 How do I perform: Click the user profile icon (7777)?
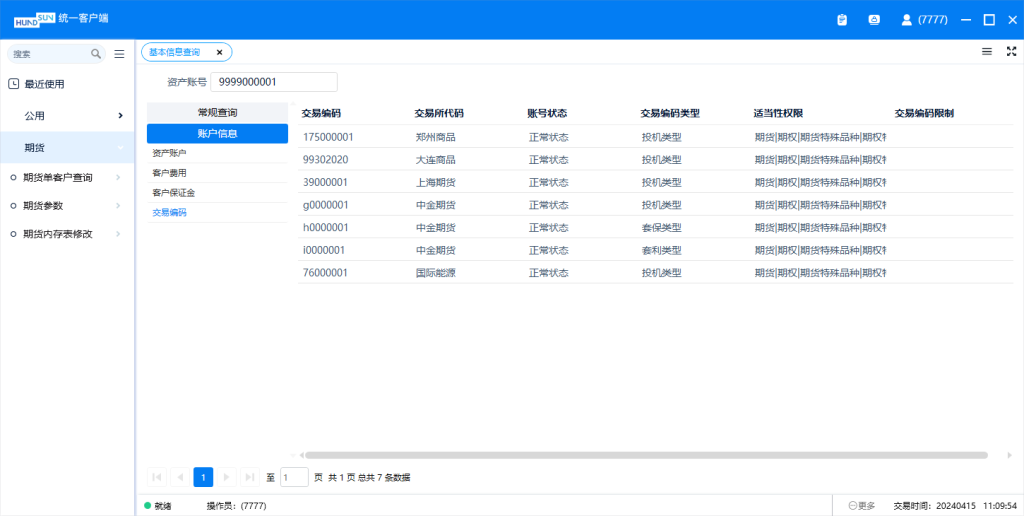[906, 19]
